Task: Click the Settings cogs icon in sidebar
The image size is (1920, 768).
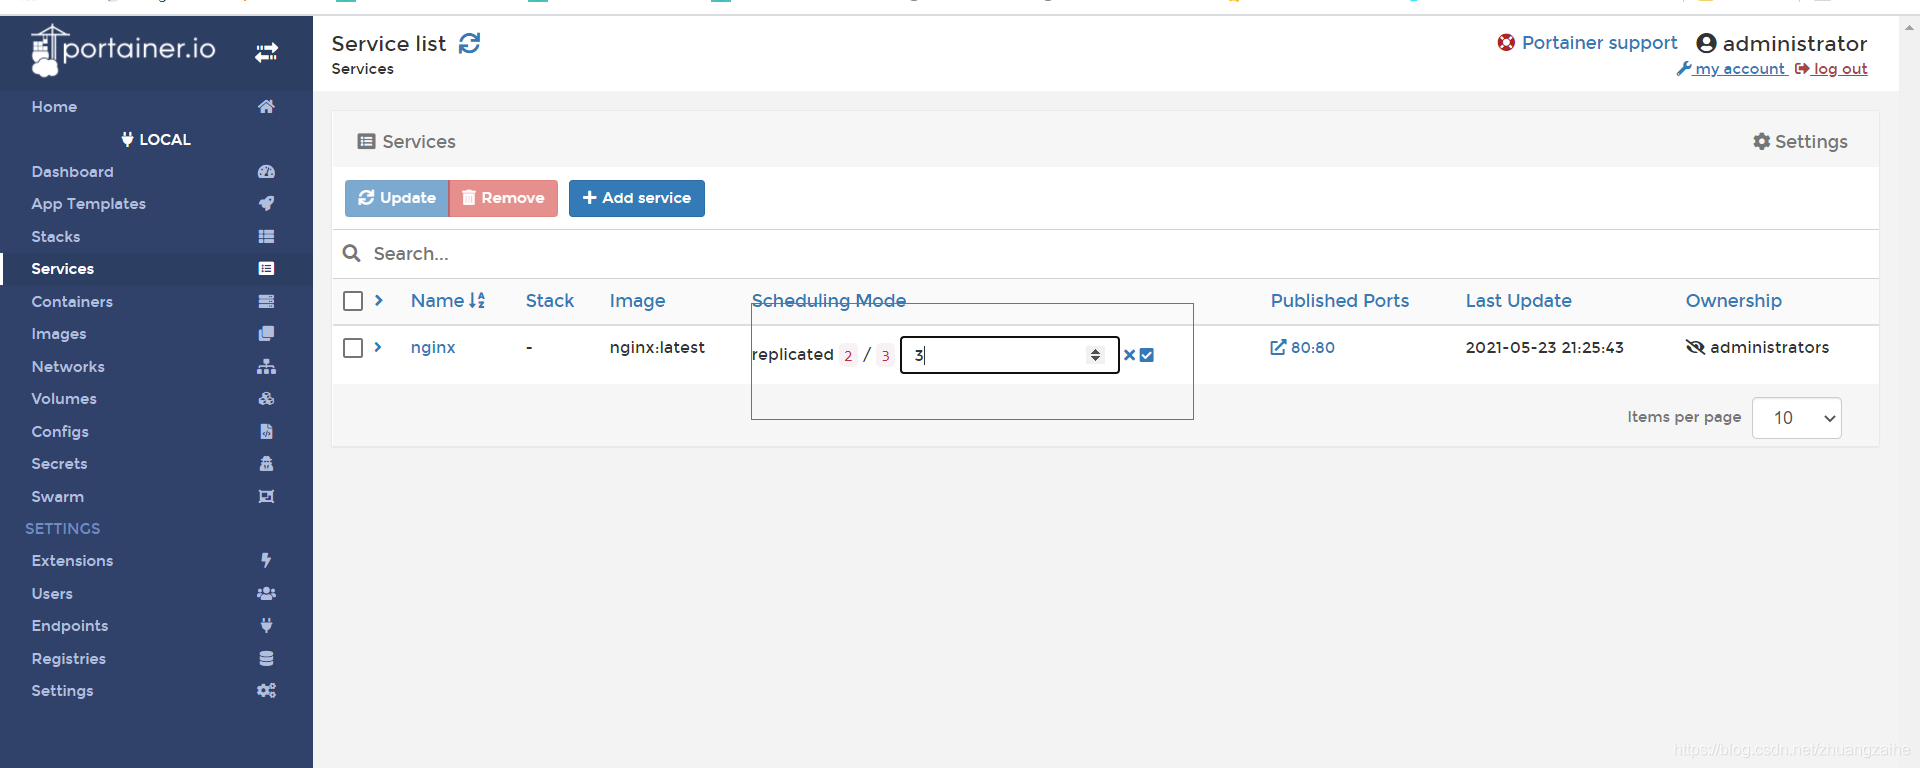Action: coord(266,690)
